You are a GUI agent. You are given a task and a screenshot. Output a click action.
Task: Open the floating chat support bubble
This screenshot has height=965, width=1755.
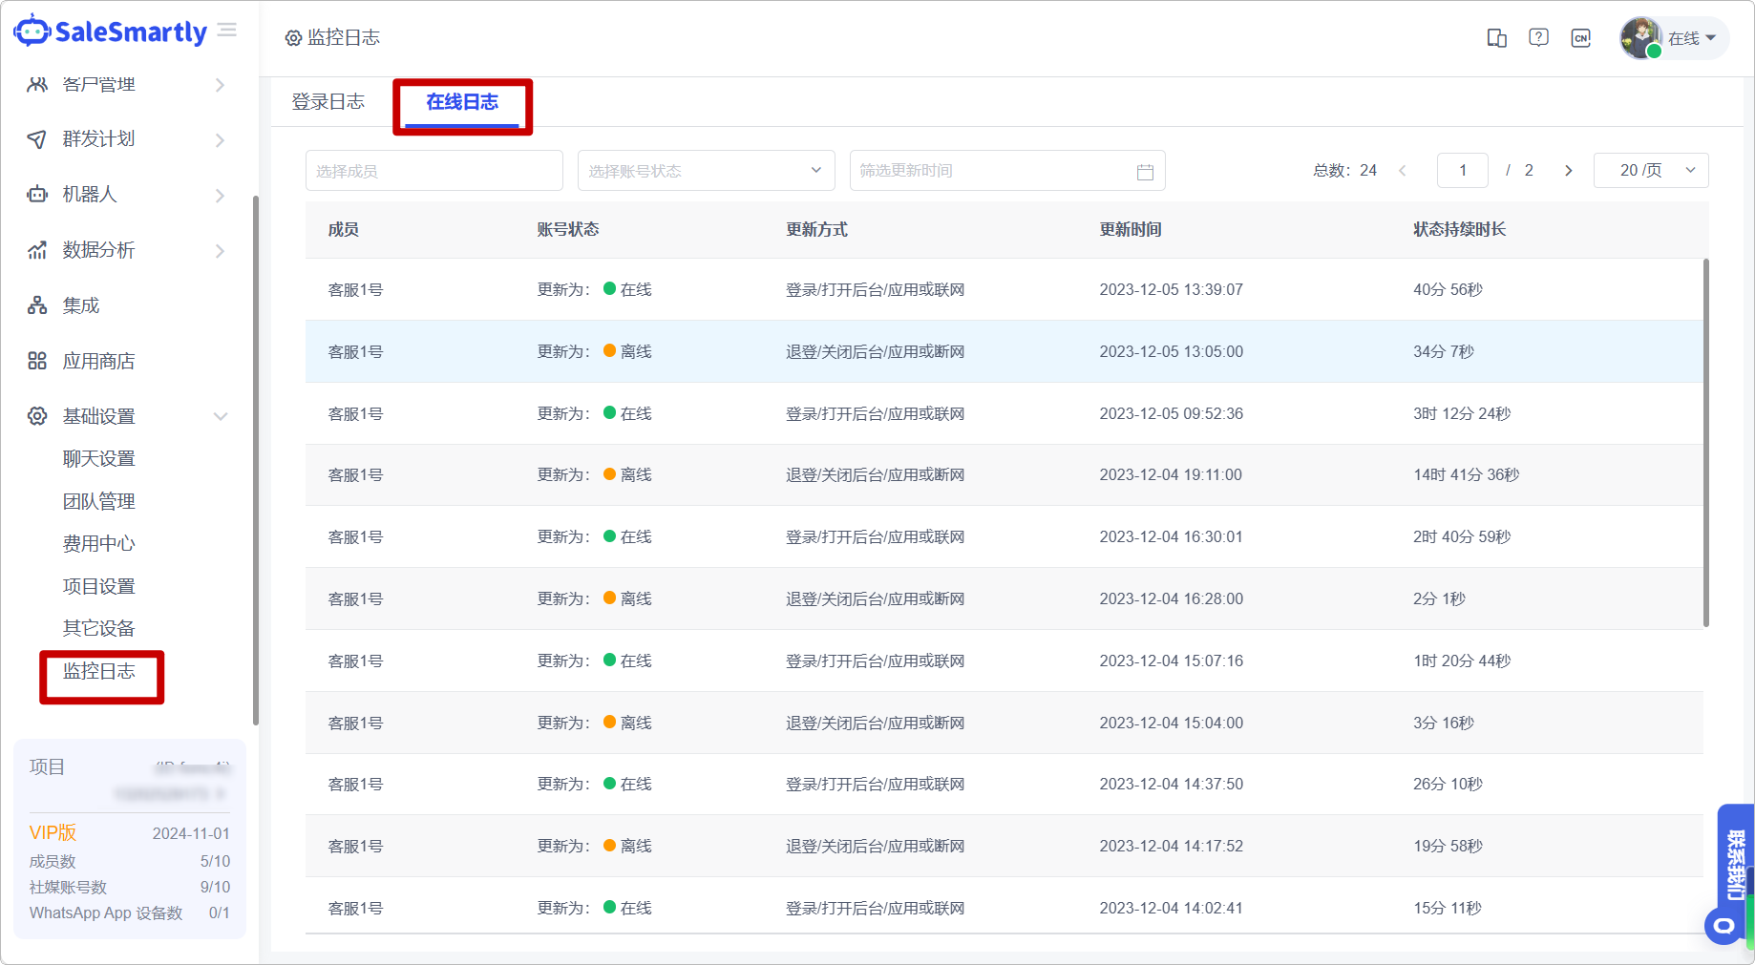pyautogui.click(x=1724, y=925)
